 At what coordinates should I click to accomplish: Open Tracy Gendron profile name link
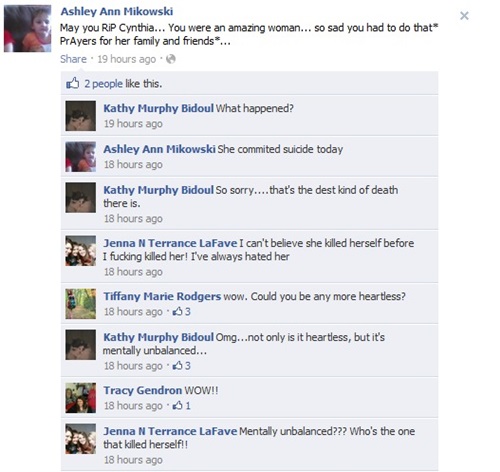click(143, 390)
